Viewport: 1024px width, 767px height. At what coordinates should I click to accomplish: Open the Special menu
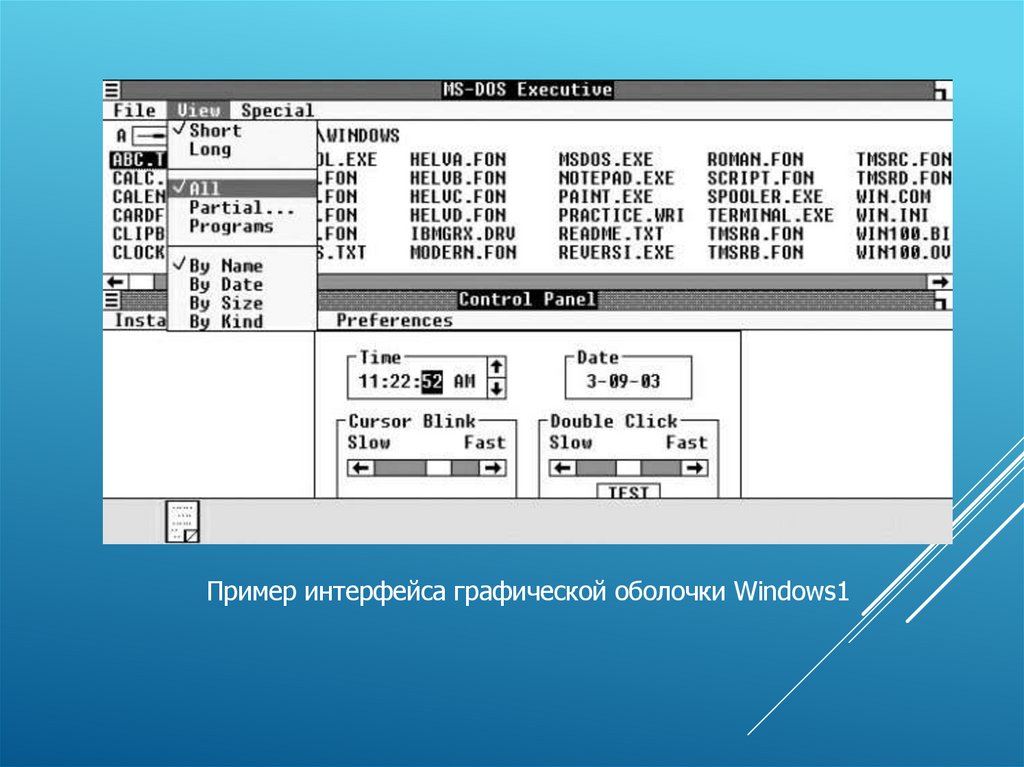[x=277, y=110]
